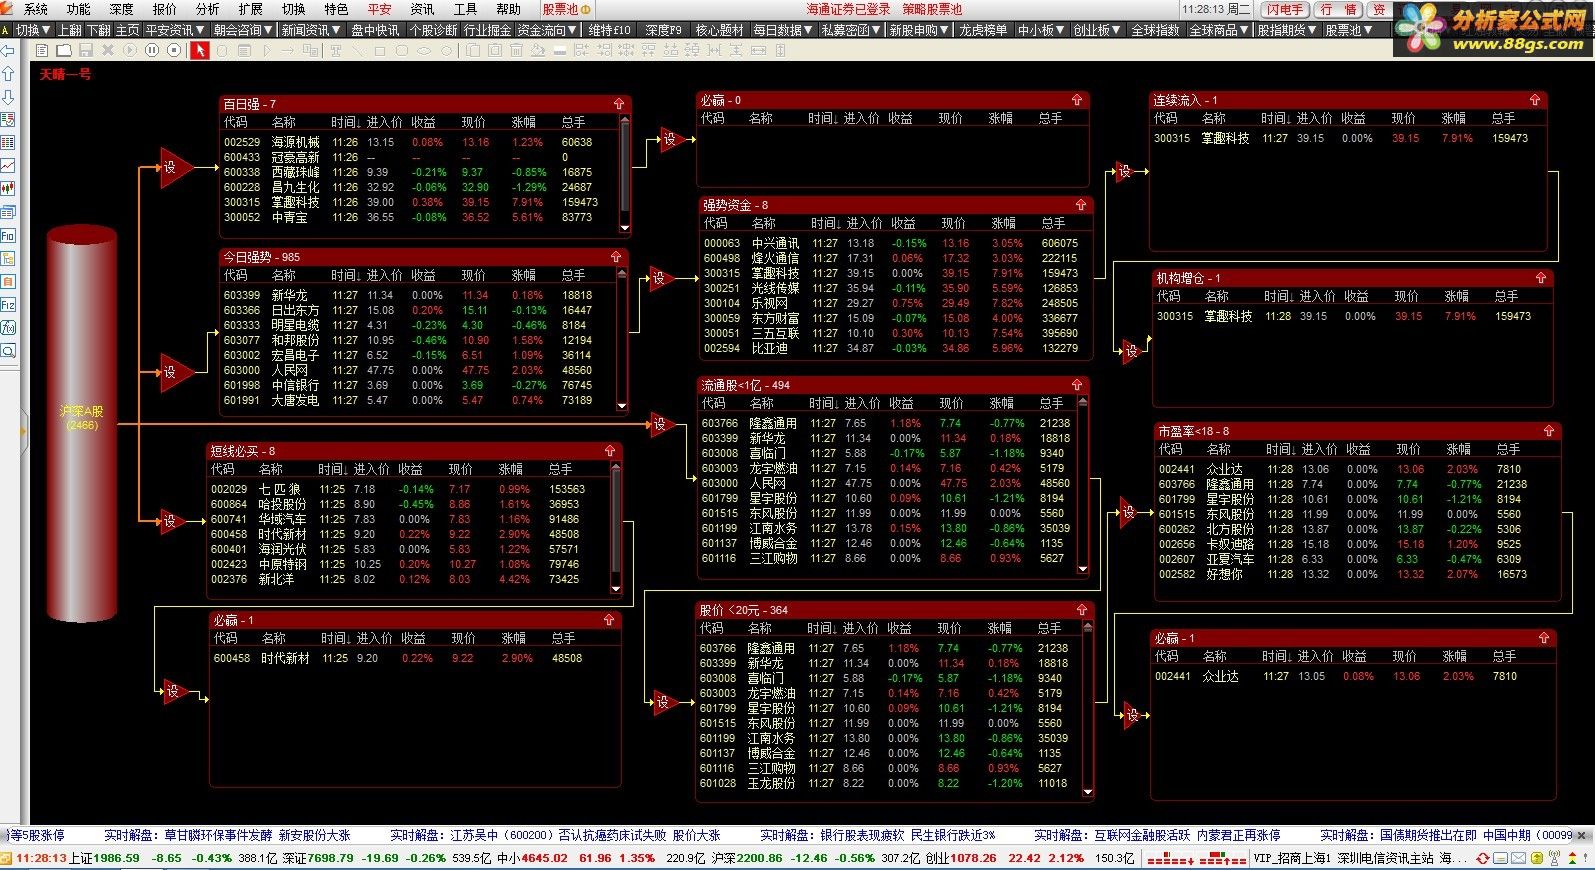Open the line chart icon in left sidebar
Viewport: 1595px width, 870px height.
point(8,165)
